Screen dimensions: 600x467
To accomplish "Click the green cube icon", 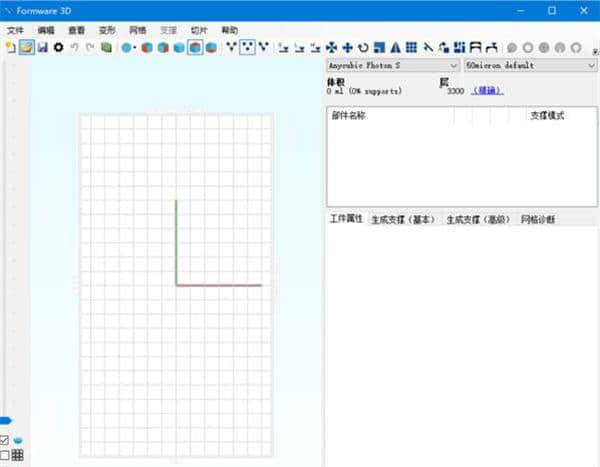I will [x=106, y=47].
